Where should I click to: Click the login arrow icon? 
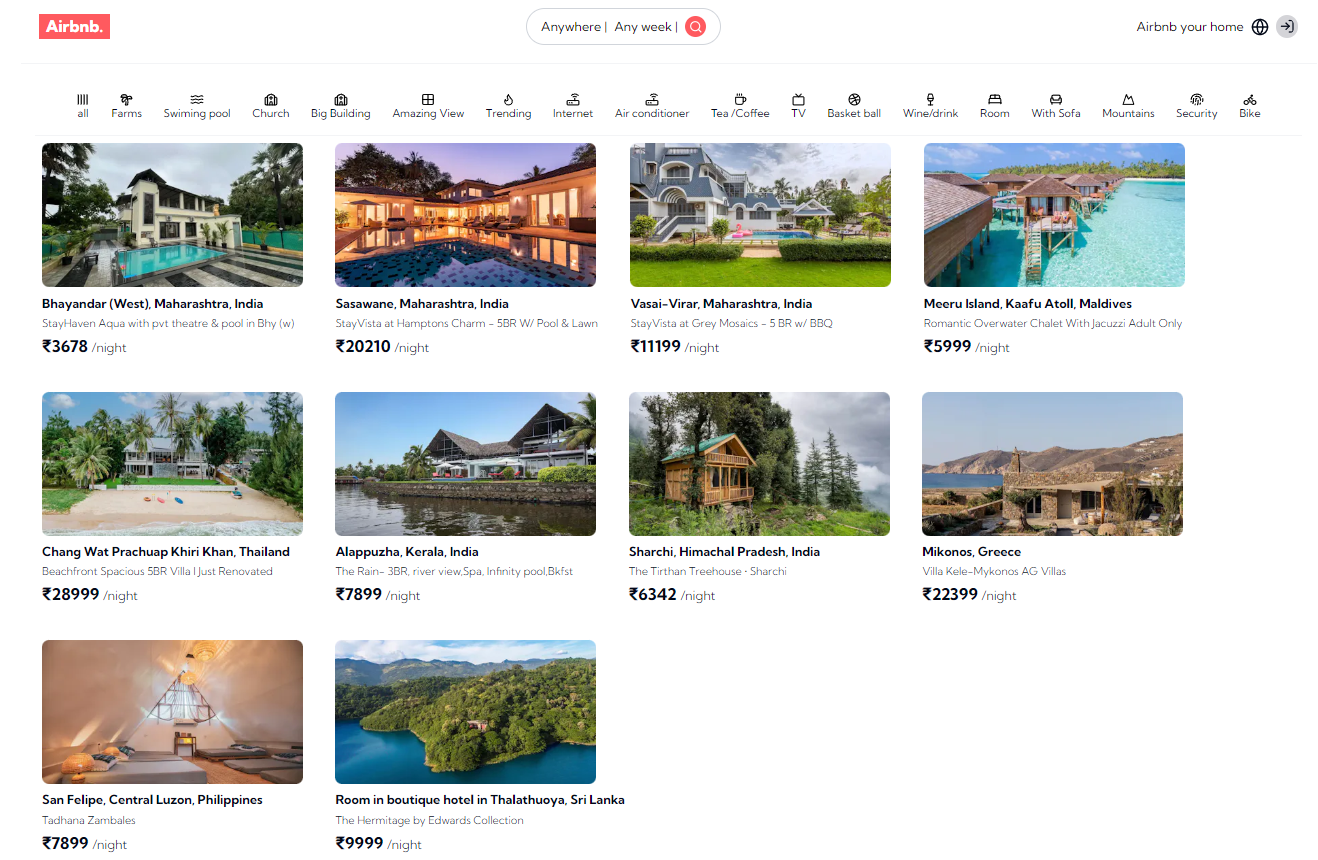click(1287, 27)
